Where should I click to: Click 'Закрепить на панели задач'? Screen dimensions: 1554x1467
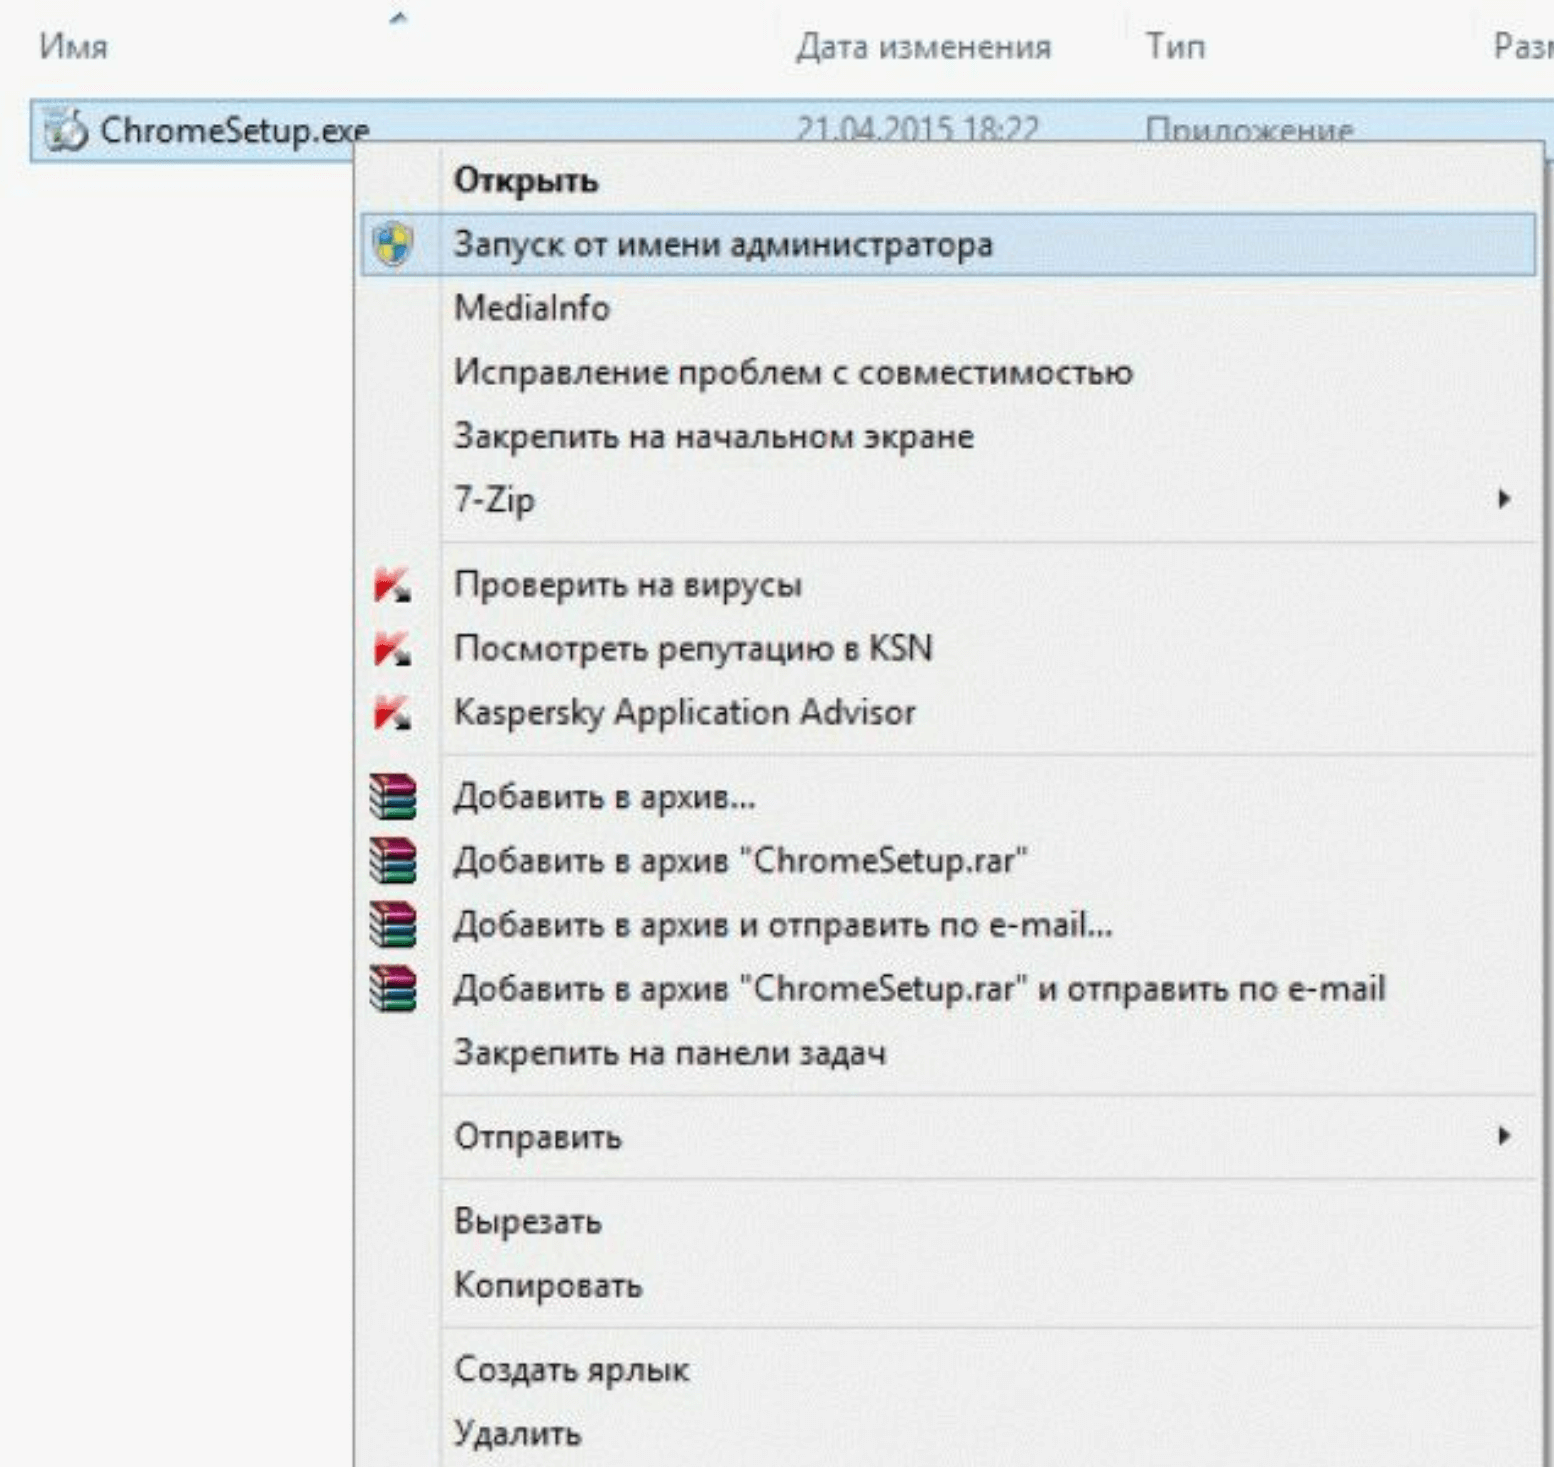[669, 1053]
